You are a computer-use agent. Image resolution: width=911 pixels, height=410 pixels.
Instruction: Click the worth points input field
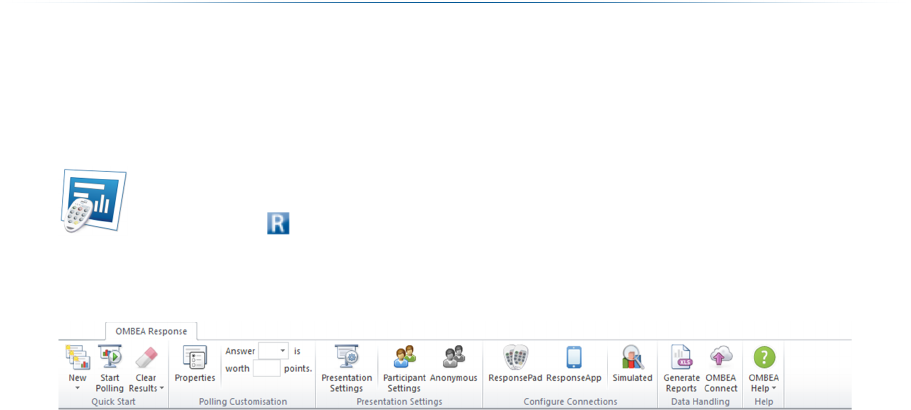pyautogui.click(x=267, y=368)
